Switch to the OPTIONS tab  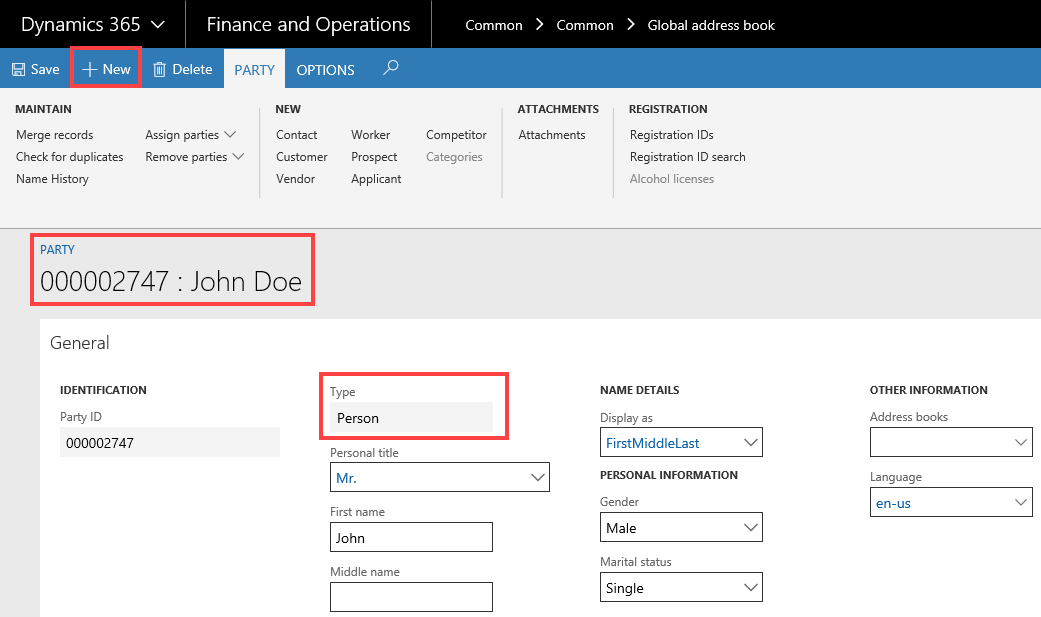(x=325, y=70)
